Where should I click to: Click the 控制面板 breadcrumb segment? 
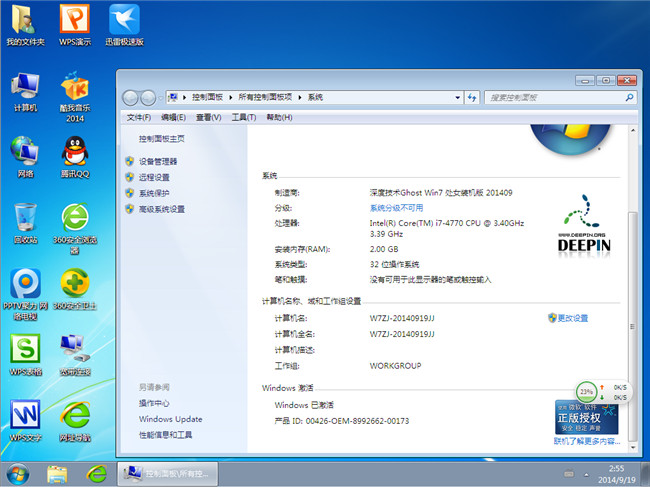pyautogui.click(x=207, y=97)
